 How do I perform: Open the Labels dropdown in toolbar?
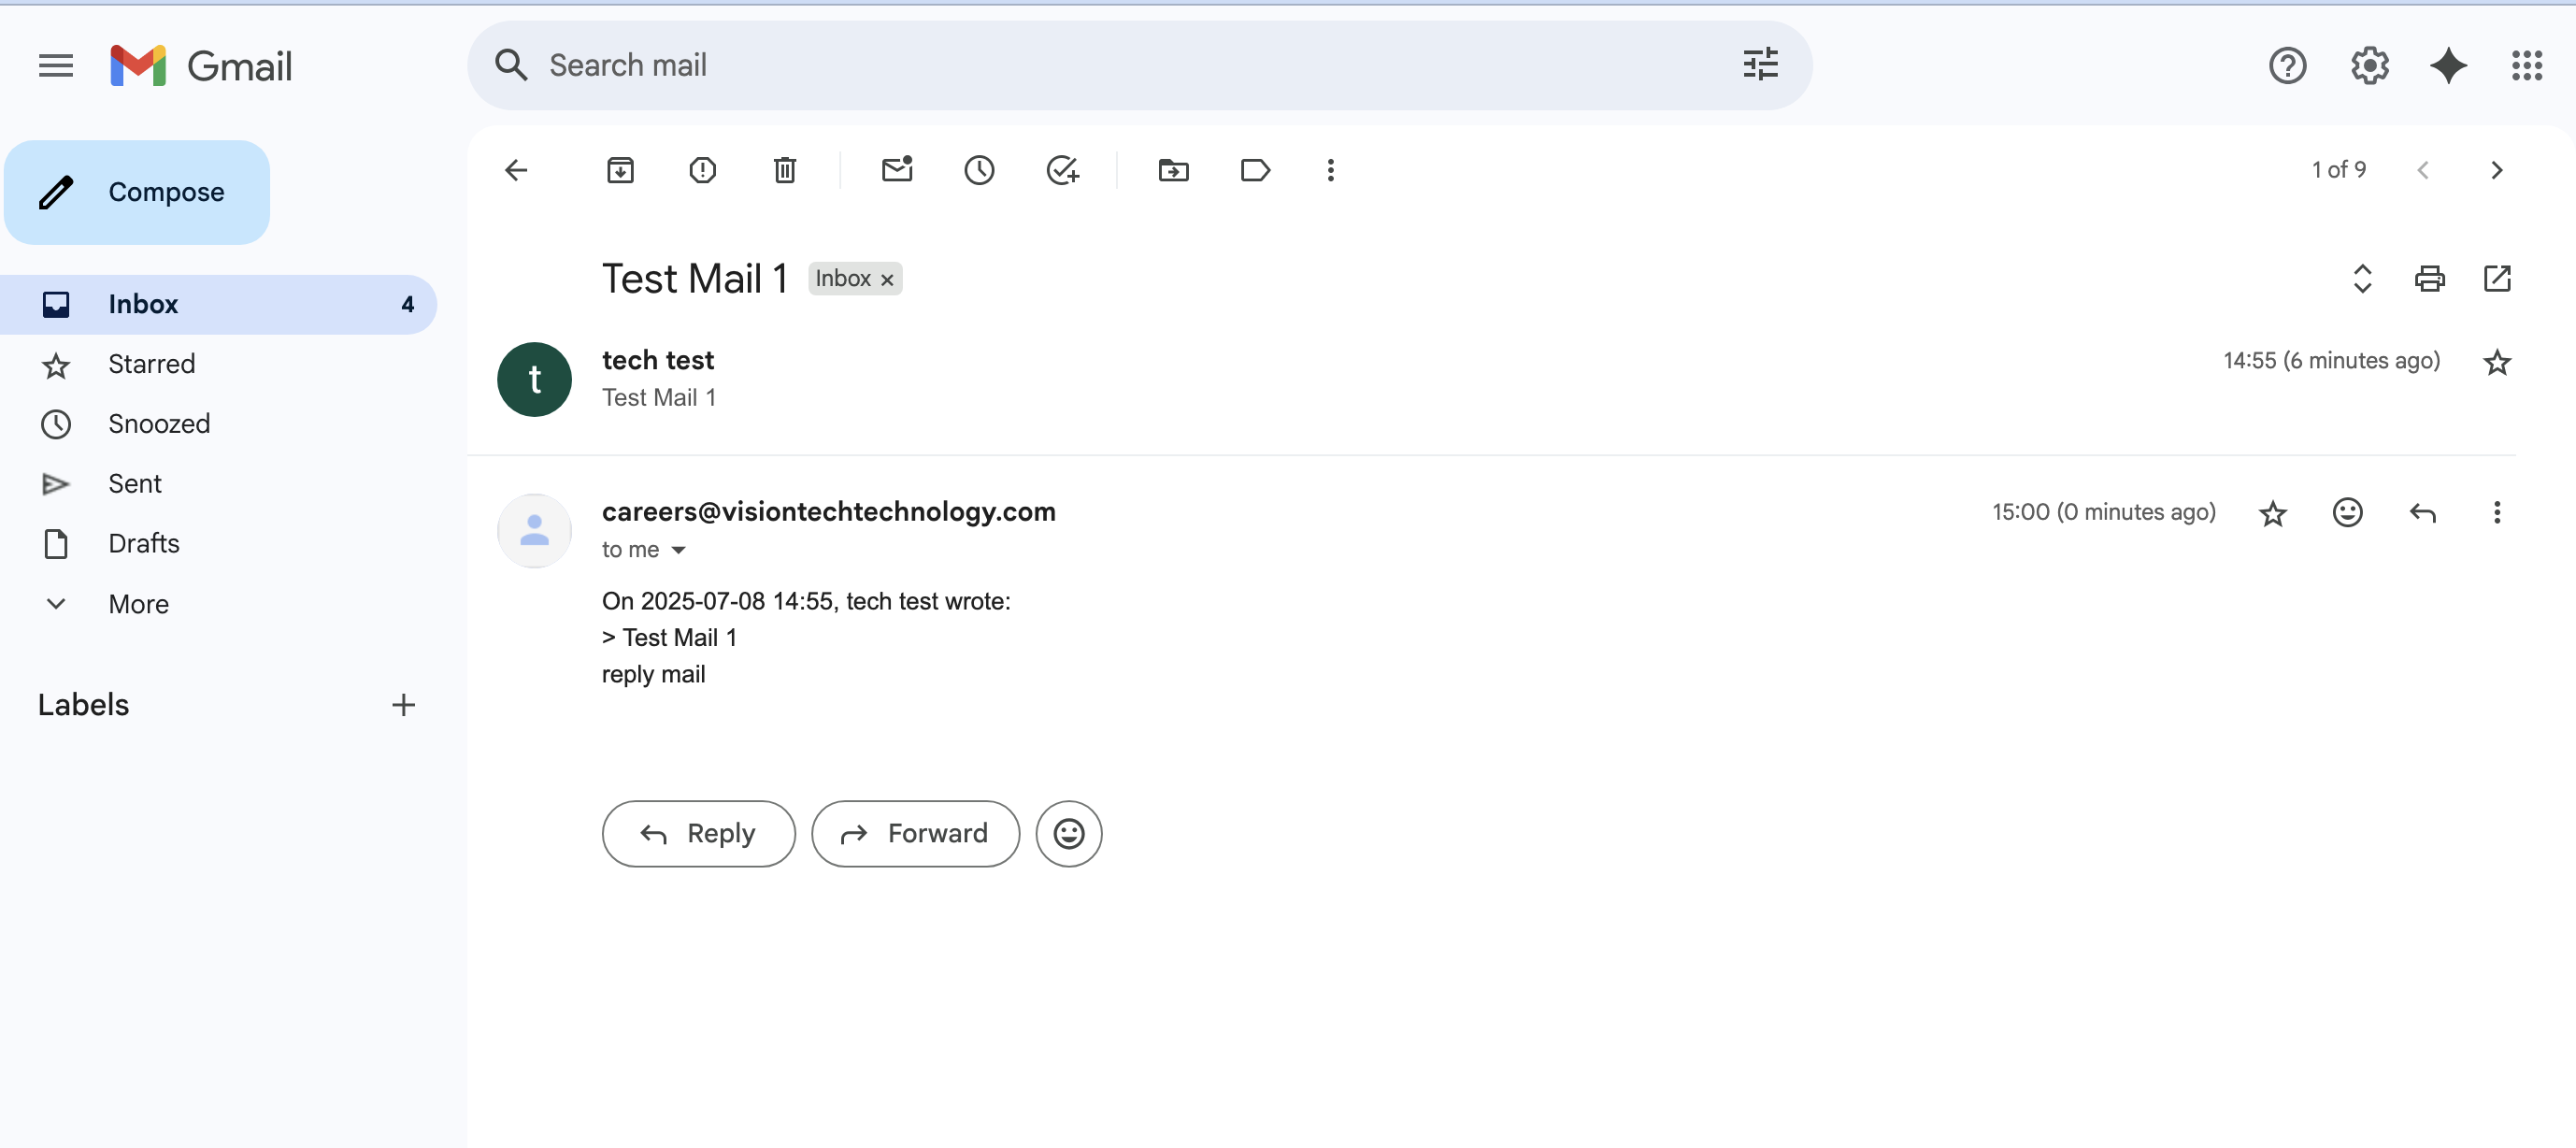[1254, 170]
